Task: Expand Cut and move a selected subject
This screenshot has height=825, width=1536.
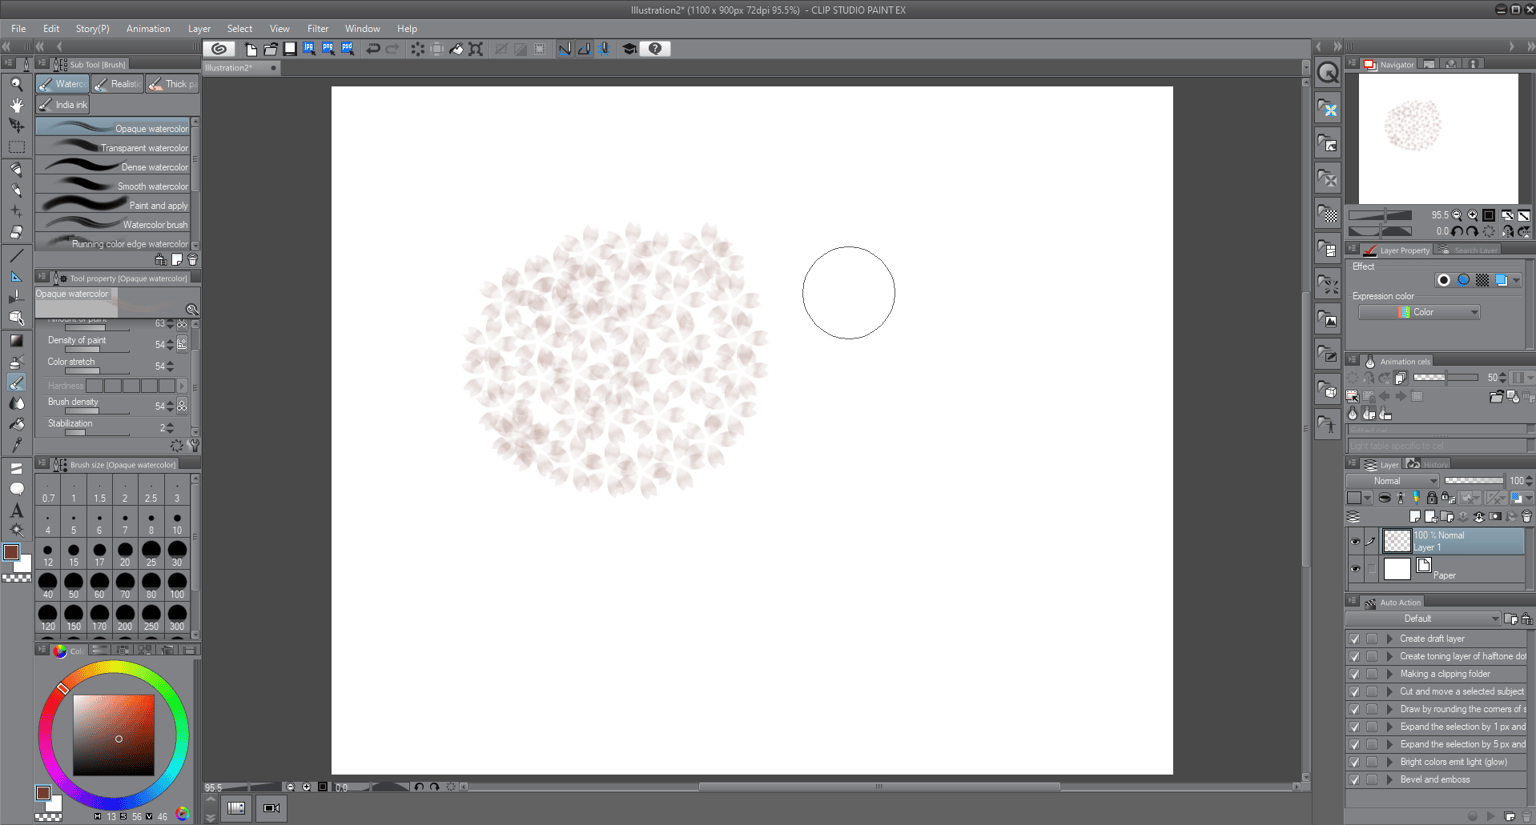Action: click(x=1389, y=692)
